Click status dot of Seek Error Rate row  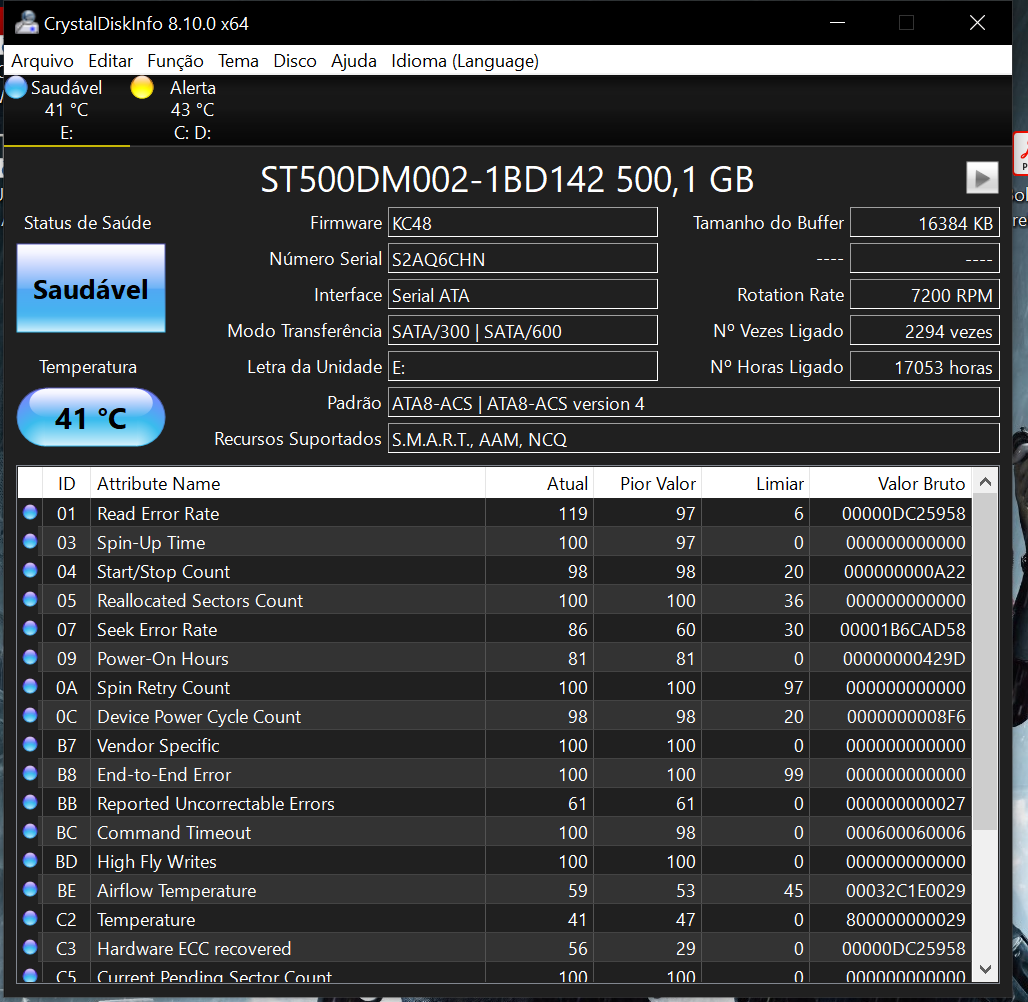(x=30, y=628)
